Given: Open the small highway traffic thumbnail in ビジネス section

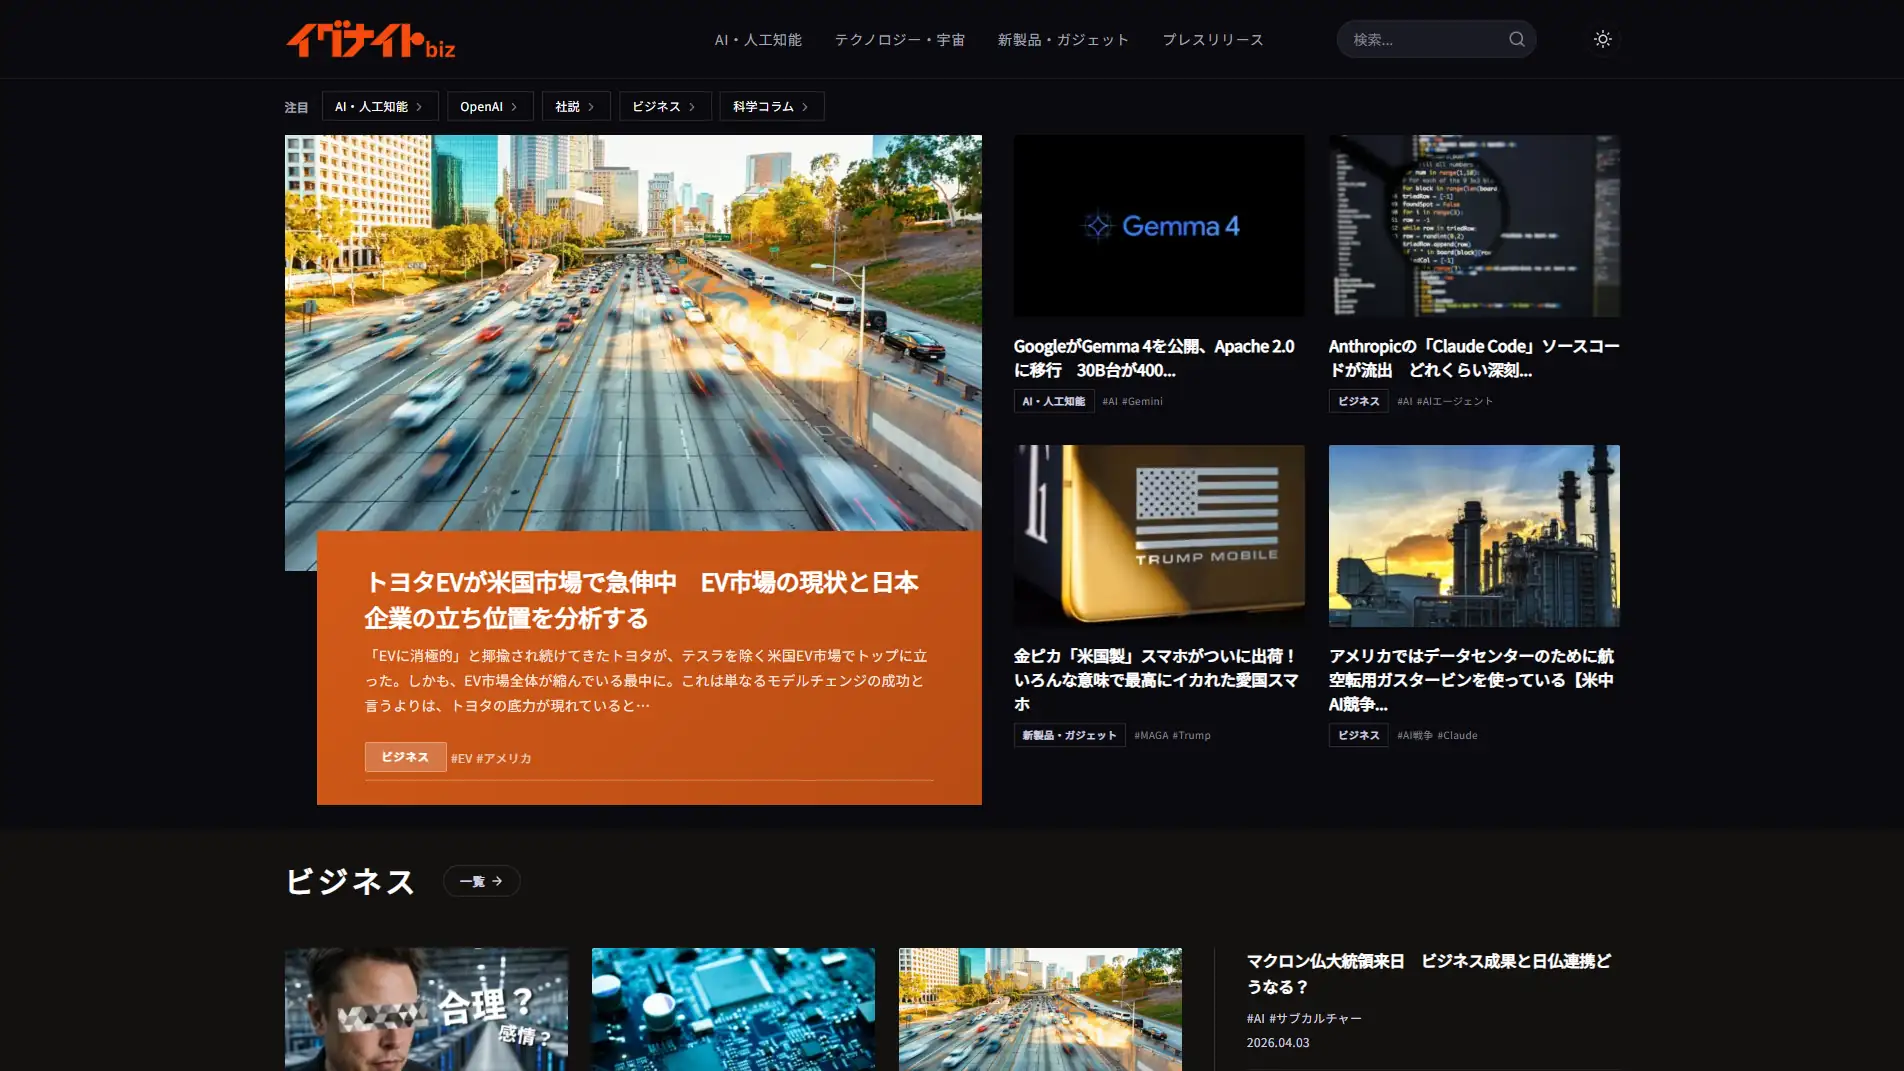Looking at the screenshot, I should pyautogui.click(x=1040, y=1009).
